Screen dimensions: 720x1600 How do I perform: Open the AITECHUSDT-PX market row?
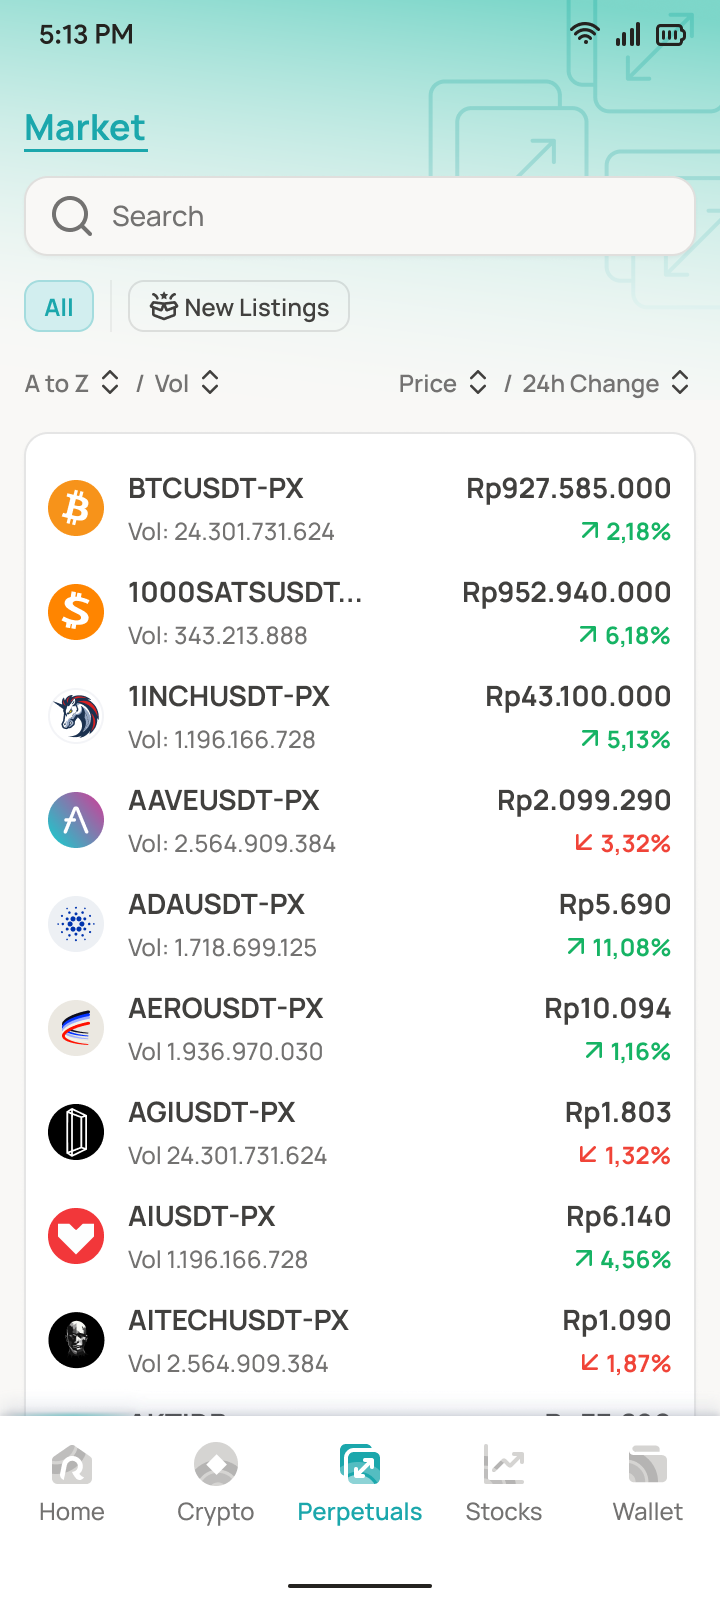(360, 1340)
